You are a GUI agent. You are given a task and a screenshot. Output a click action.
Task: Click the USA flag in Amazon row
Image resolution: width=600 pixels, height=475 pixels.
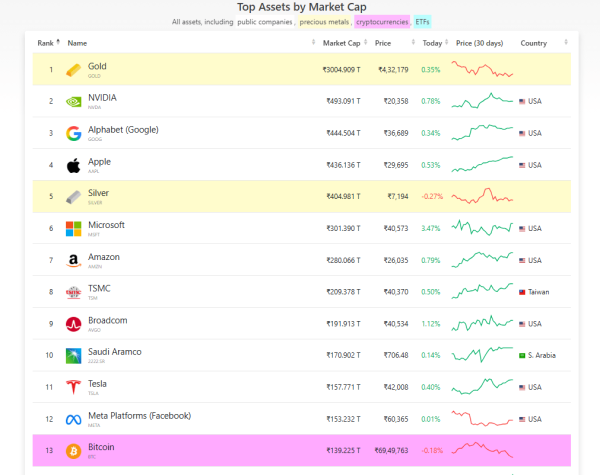[x=522, y=260]
